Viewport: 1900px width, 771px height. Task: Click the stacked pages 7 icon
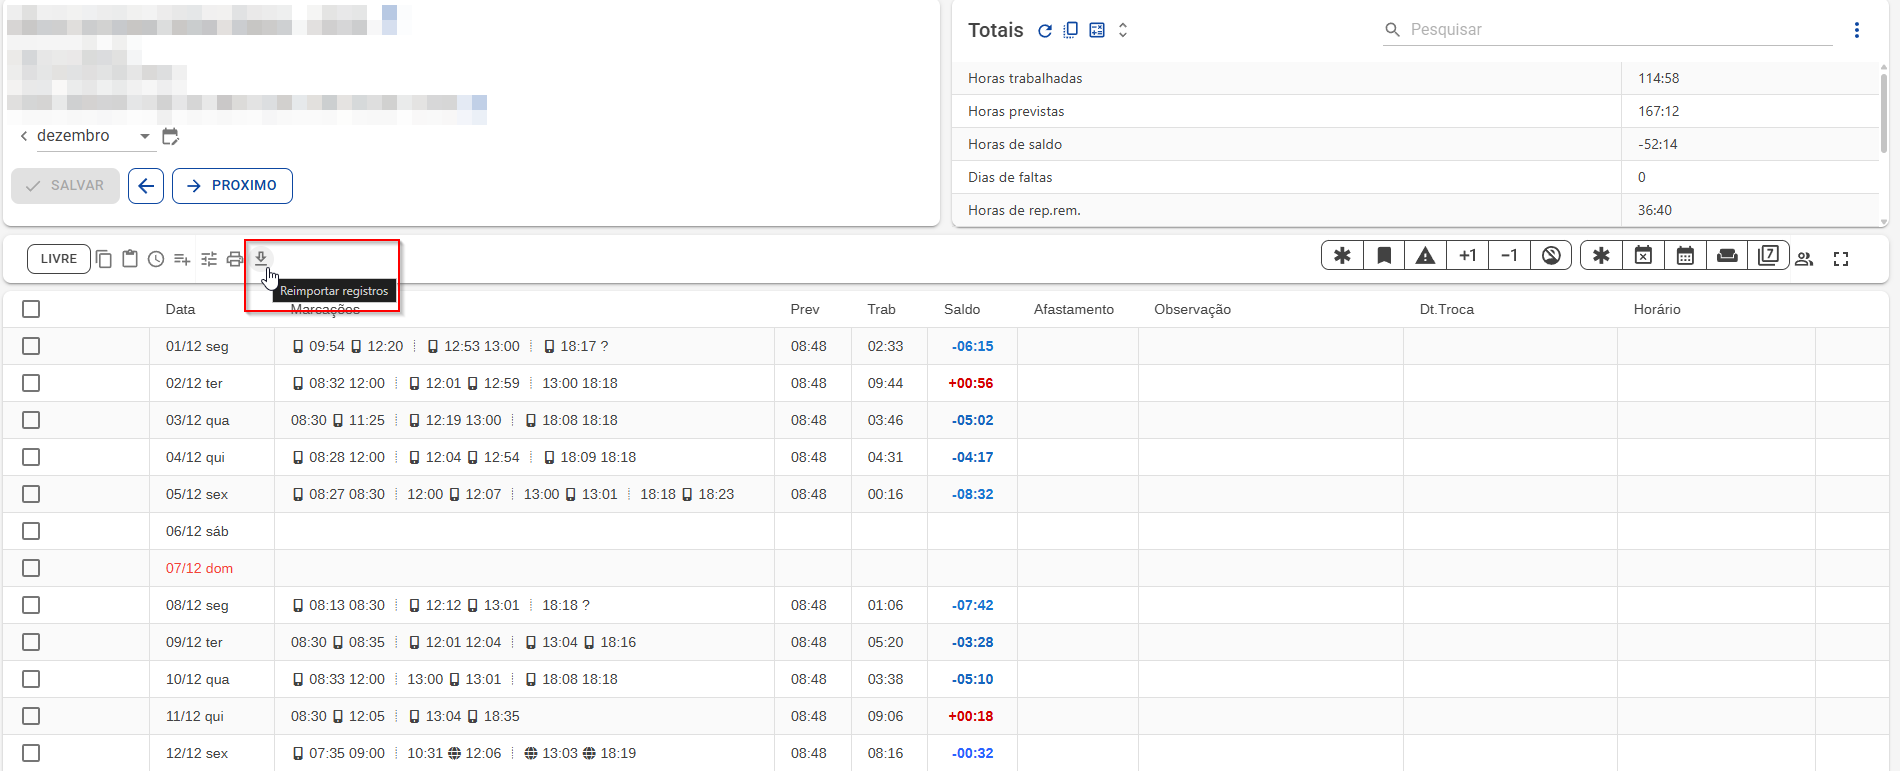[x=1768, y=256]
